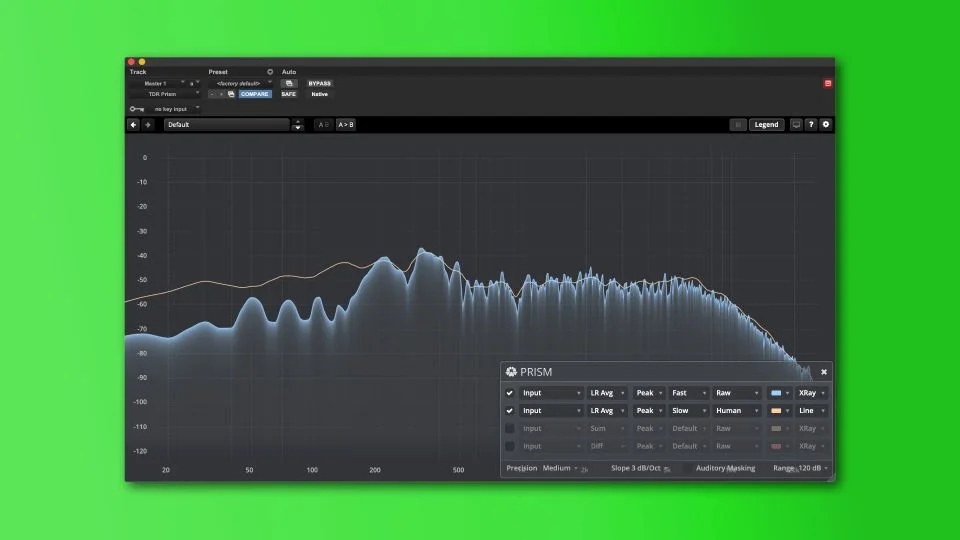
Task: Click the '-60' dB axis label
Action: pos(142,304)
